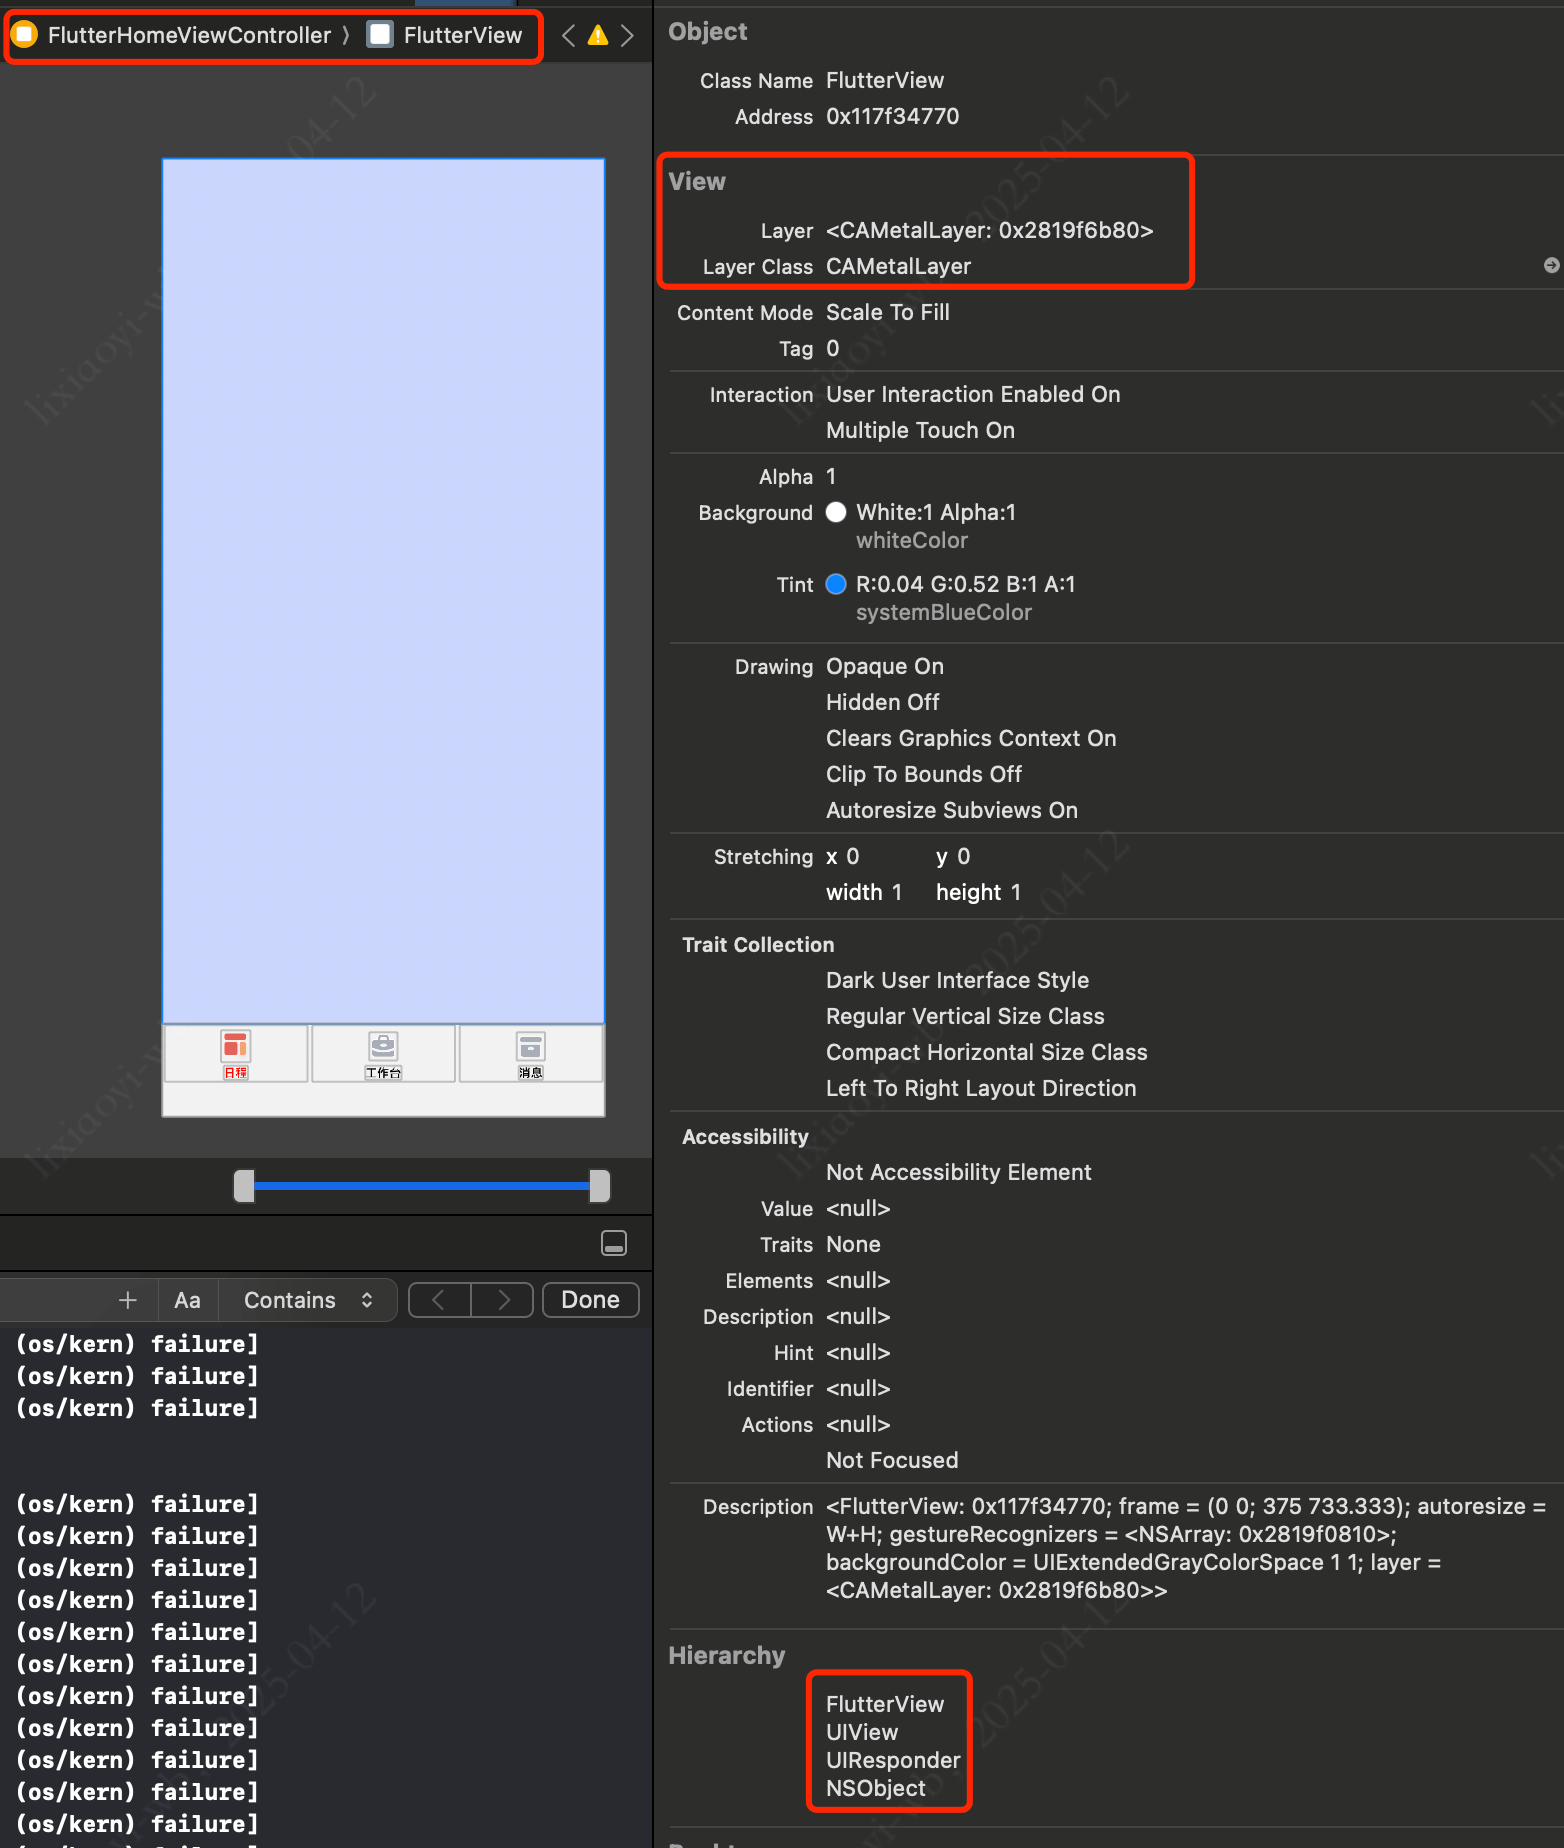This screenshot has width=1564, height=1848.
Task: Jump to next search result
Action: (x=502, y=1300)
